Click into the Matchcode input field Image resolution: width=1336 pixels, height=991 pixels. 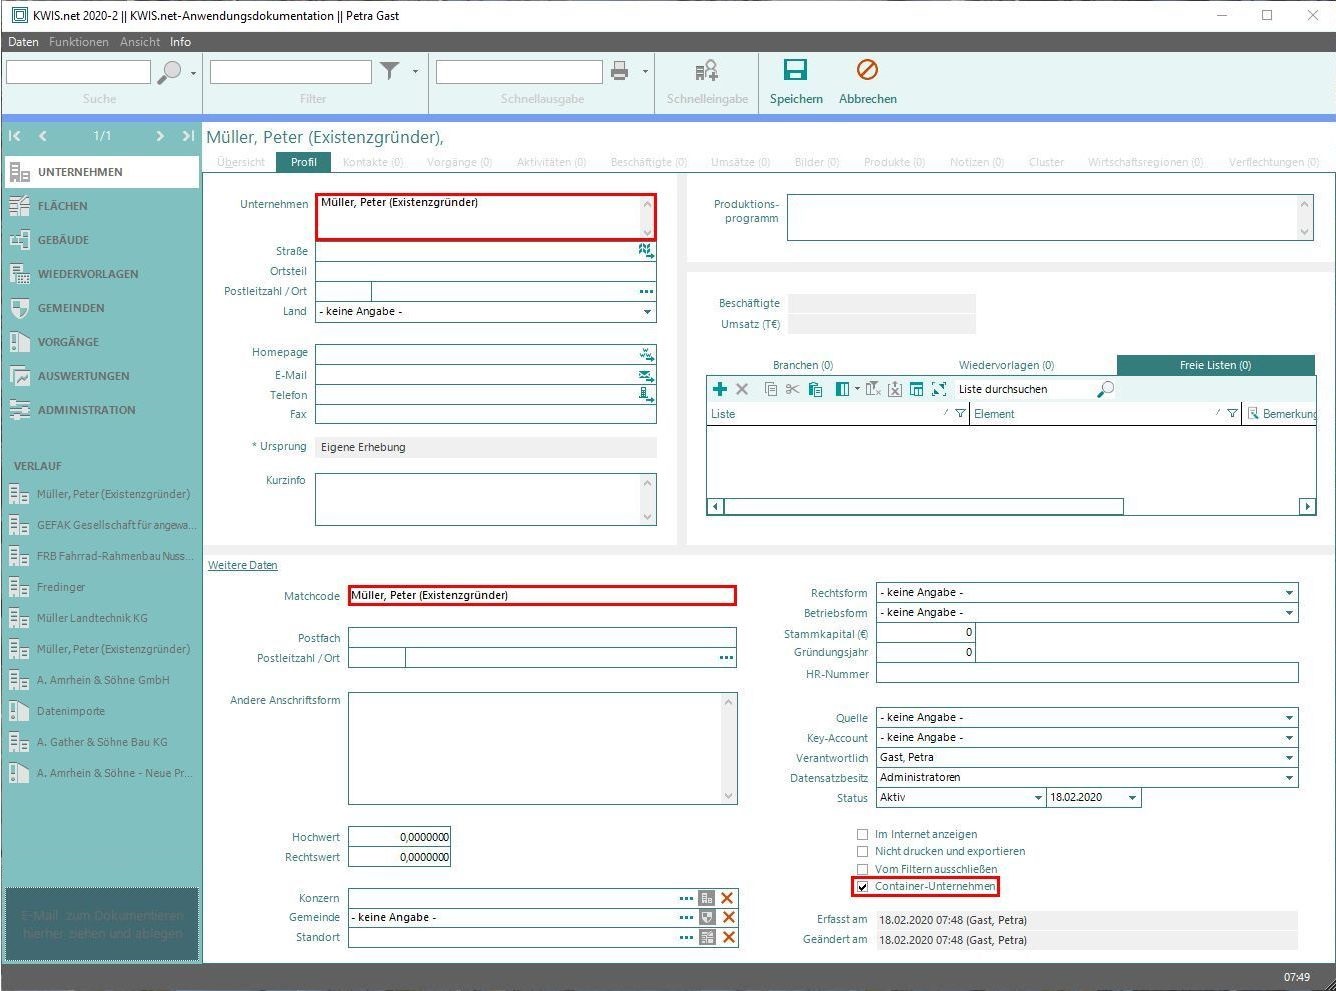[x=541, y=596]
